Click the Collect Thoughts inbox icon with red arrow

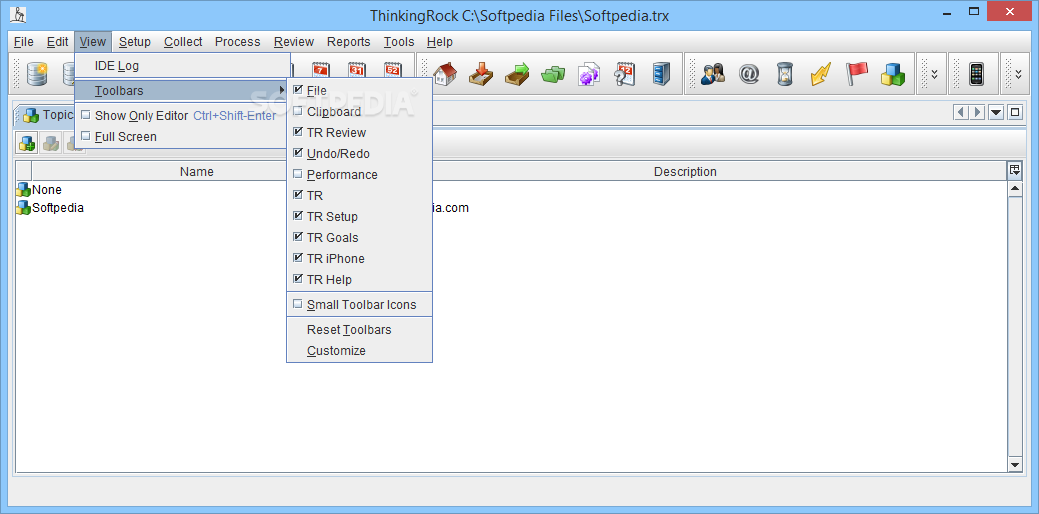click(481, 74)
